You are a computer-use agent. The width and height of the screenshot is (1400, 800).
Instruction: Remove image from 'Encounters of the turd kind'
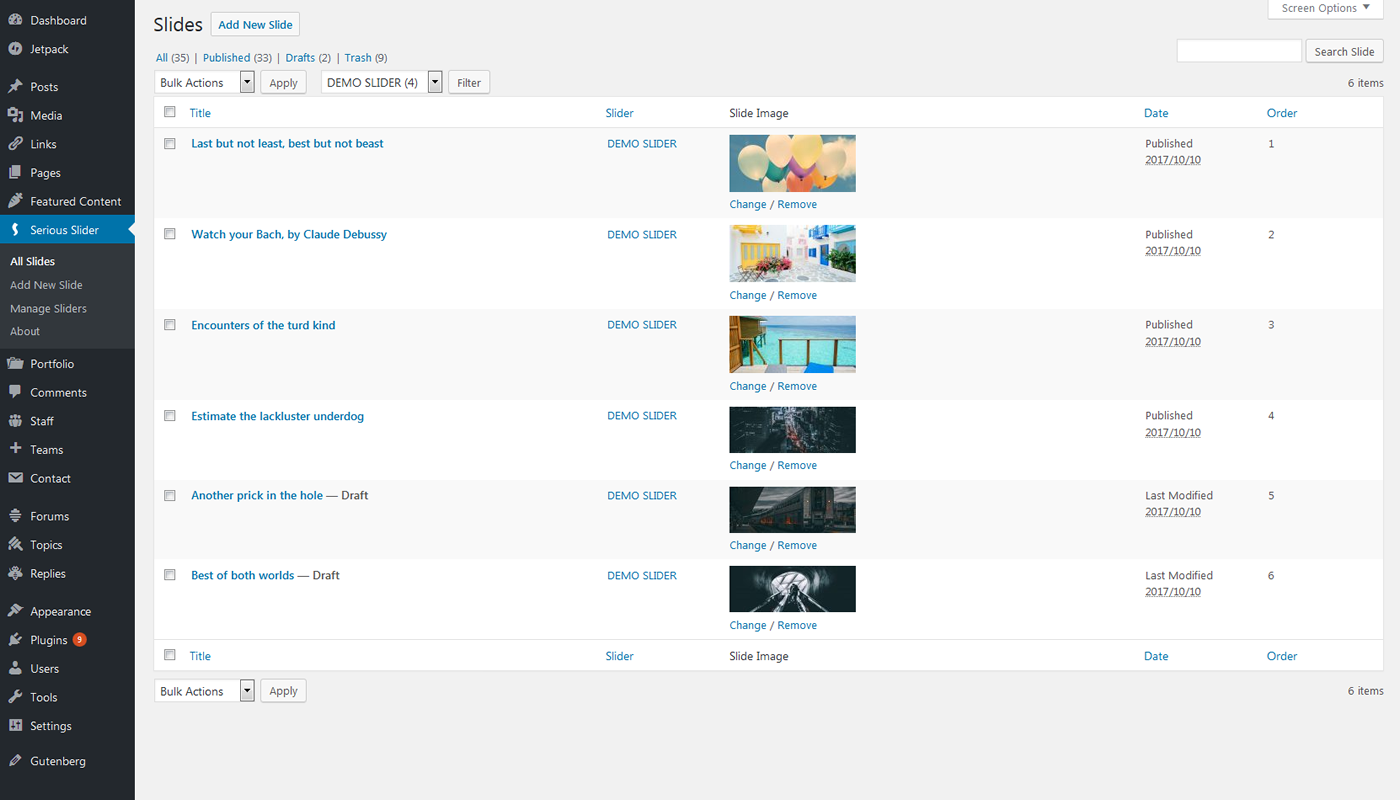pos(797,386)
